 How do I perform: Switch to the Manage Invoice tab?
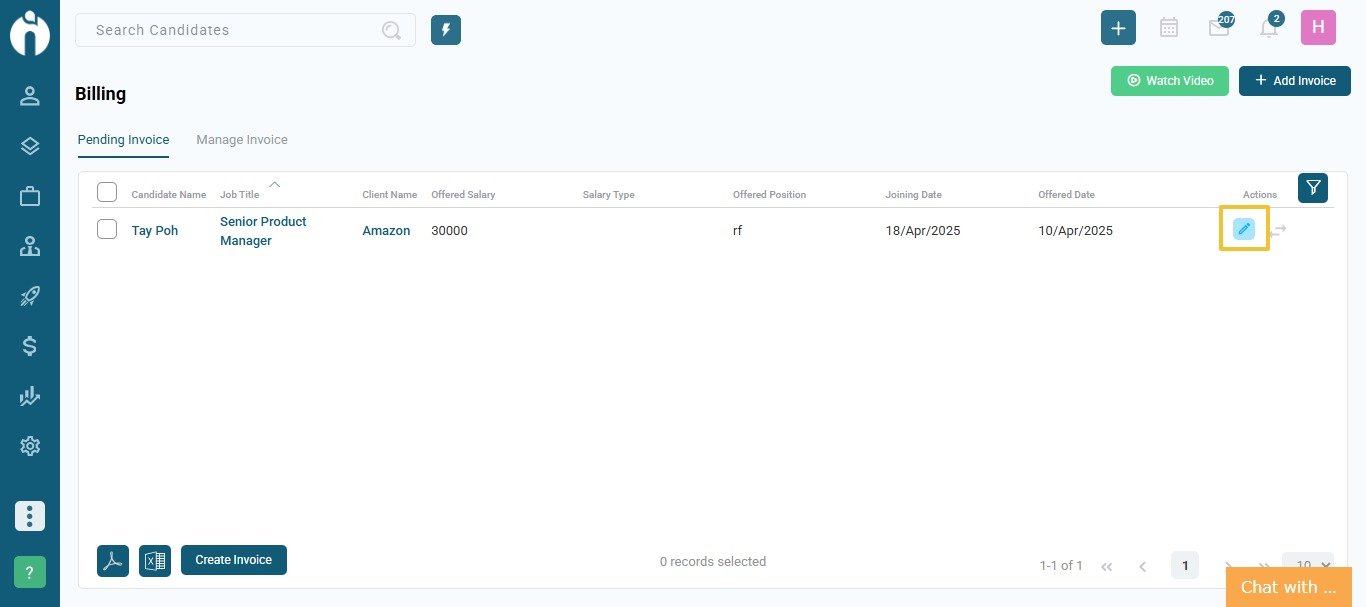pos(242,140)
